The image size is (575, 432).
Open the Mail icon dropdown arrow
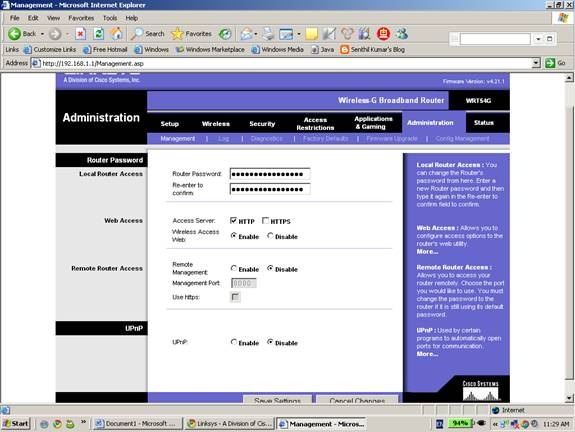point(256,34)
